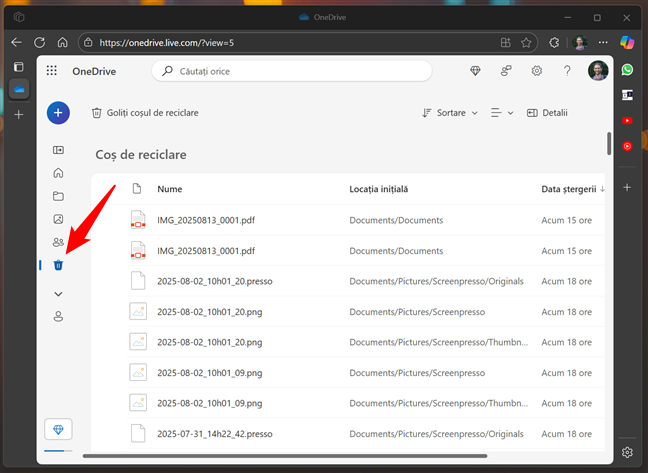
Task: Open the split screen icon in address bar
Action: tap(505, 43)
